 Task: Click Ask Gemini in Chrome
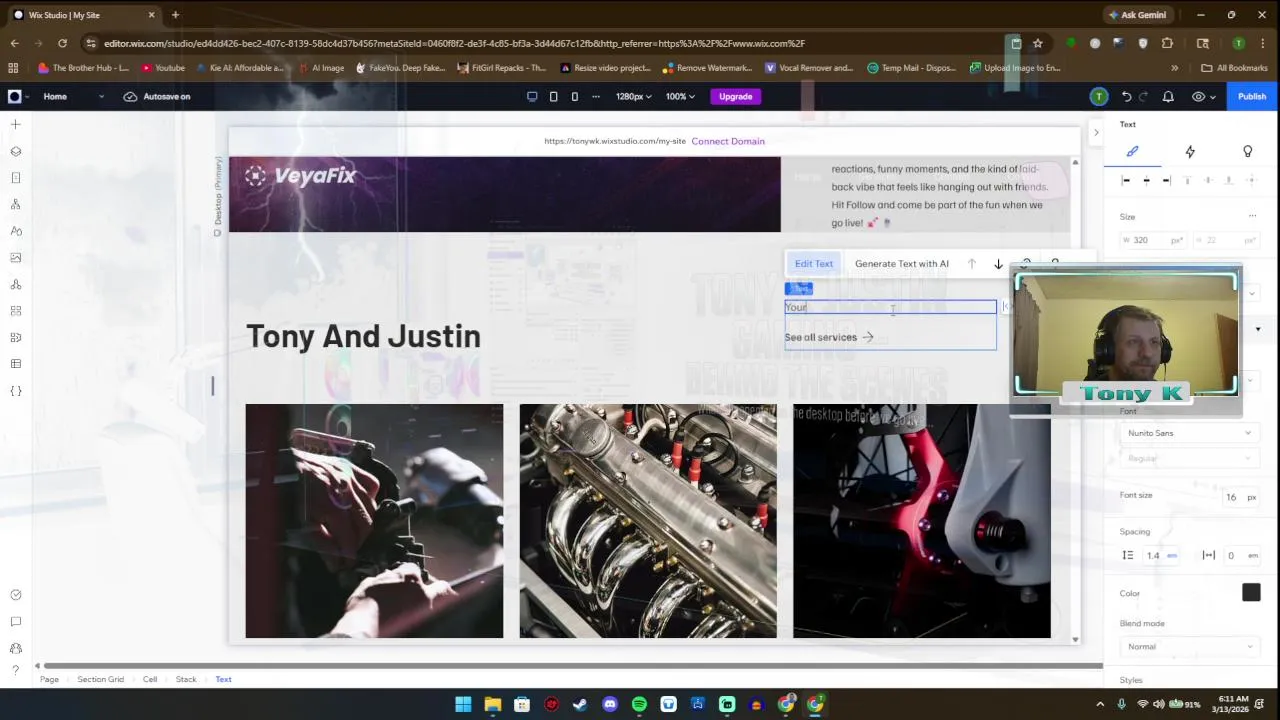pos(1136,15)
